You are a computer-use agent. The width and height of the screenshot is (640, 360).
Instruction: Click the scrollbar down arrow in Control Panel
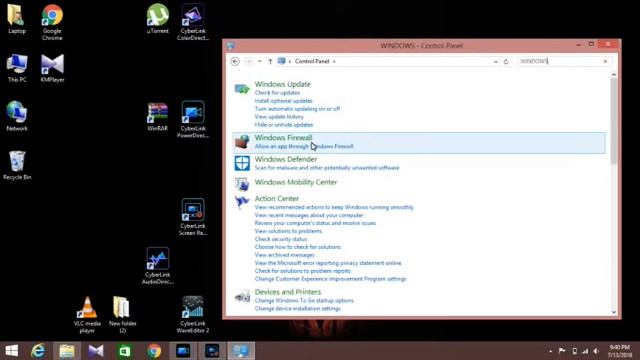(613, 312)
